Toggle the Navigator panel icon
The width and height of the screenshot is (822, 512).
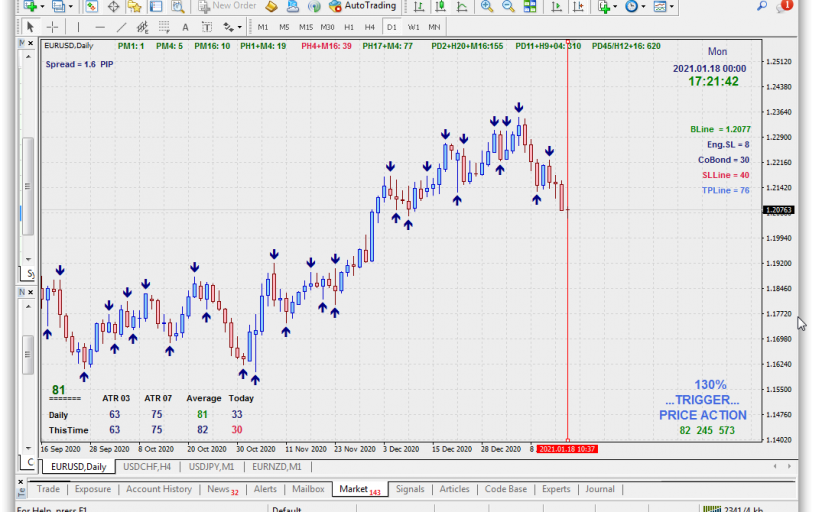tap(135, 6)
